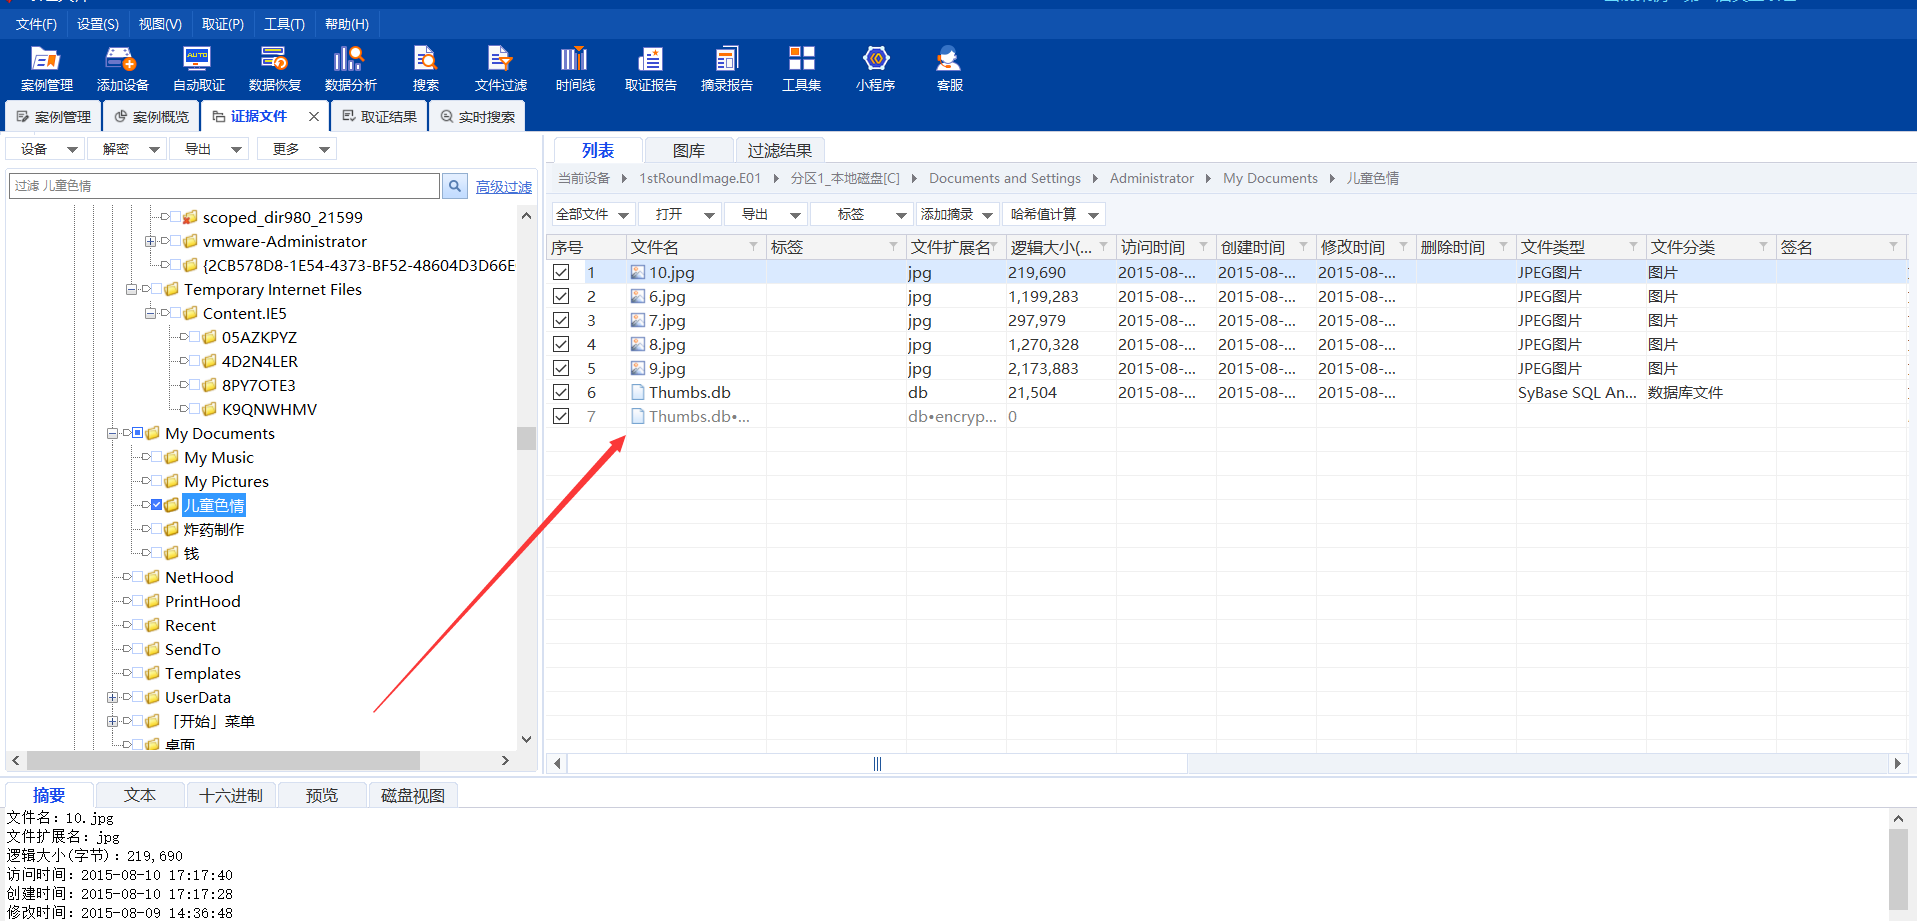Open the 文件(F) menu
Image resolution: width=1917 pixels, height=921 pixels.
click(36, 24)
